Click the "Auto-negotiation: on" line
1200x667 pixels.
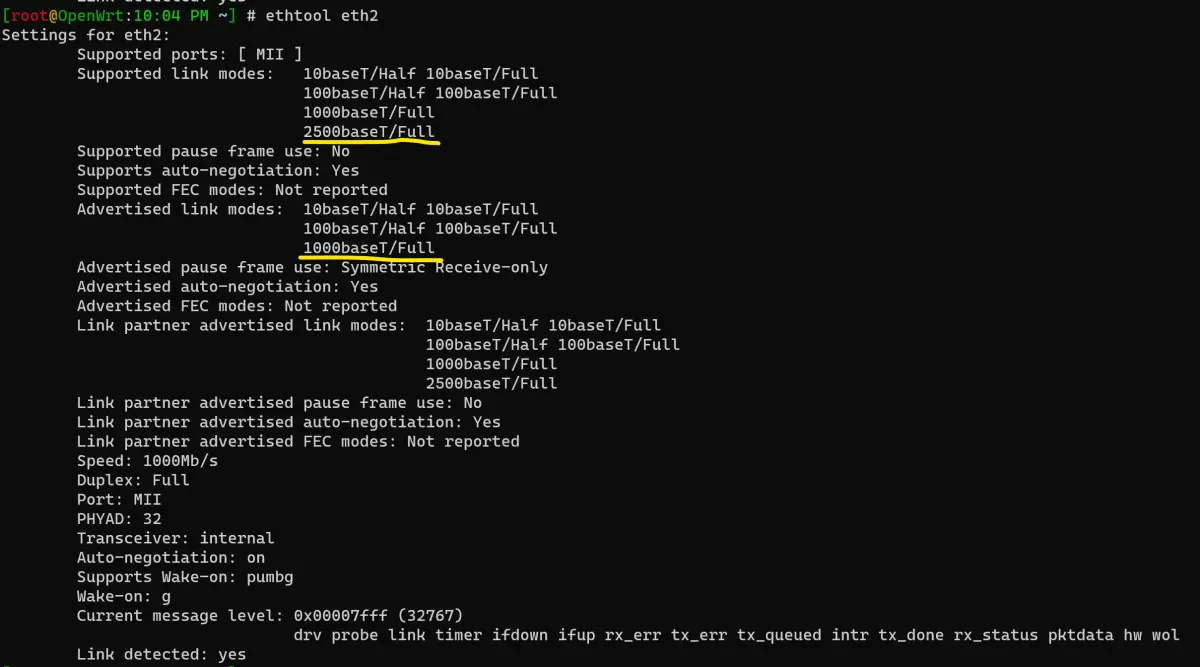[171, 557]
